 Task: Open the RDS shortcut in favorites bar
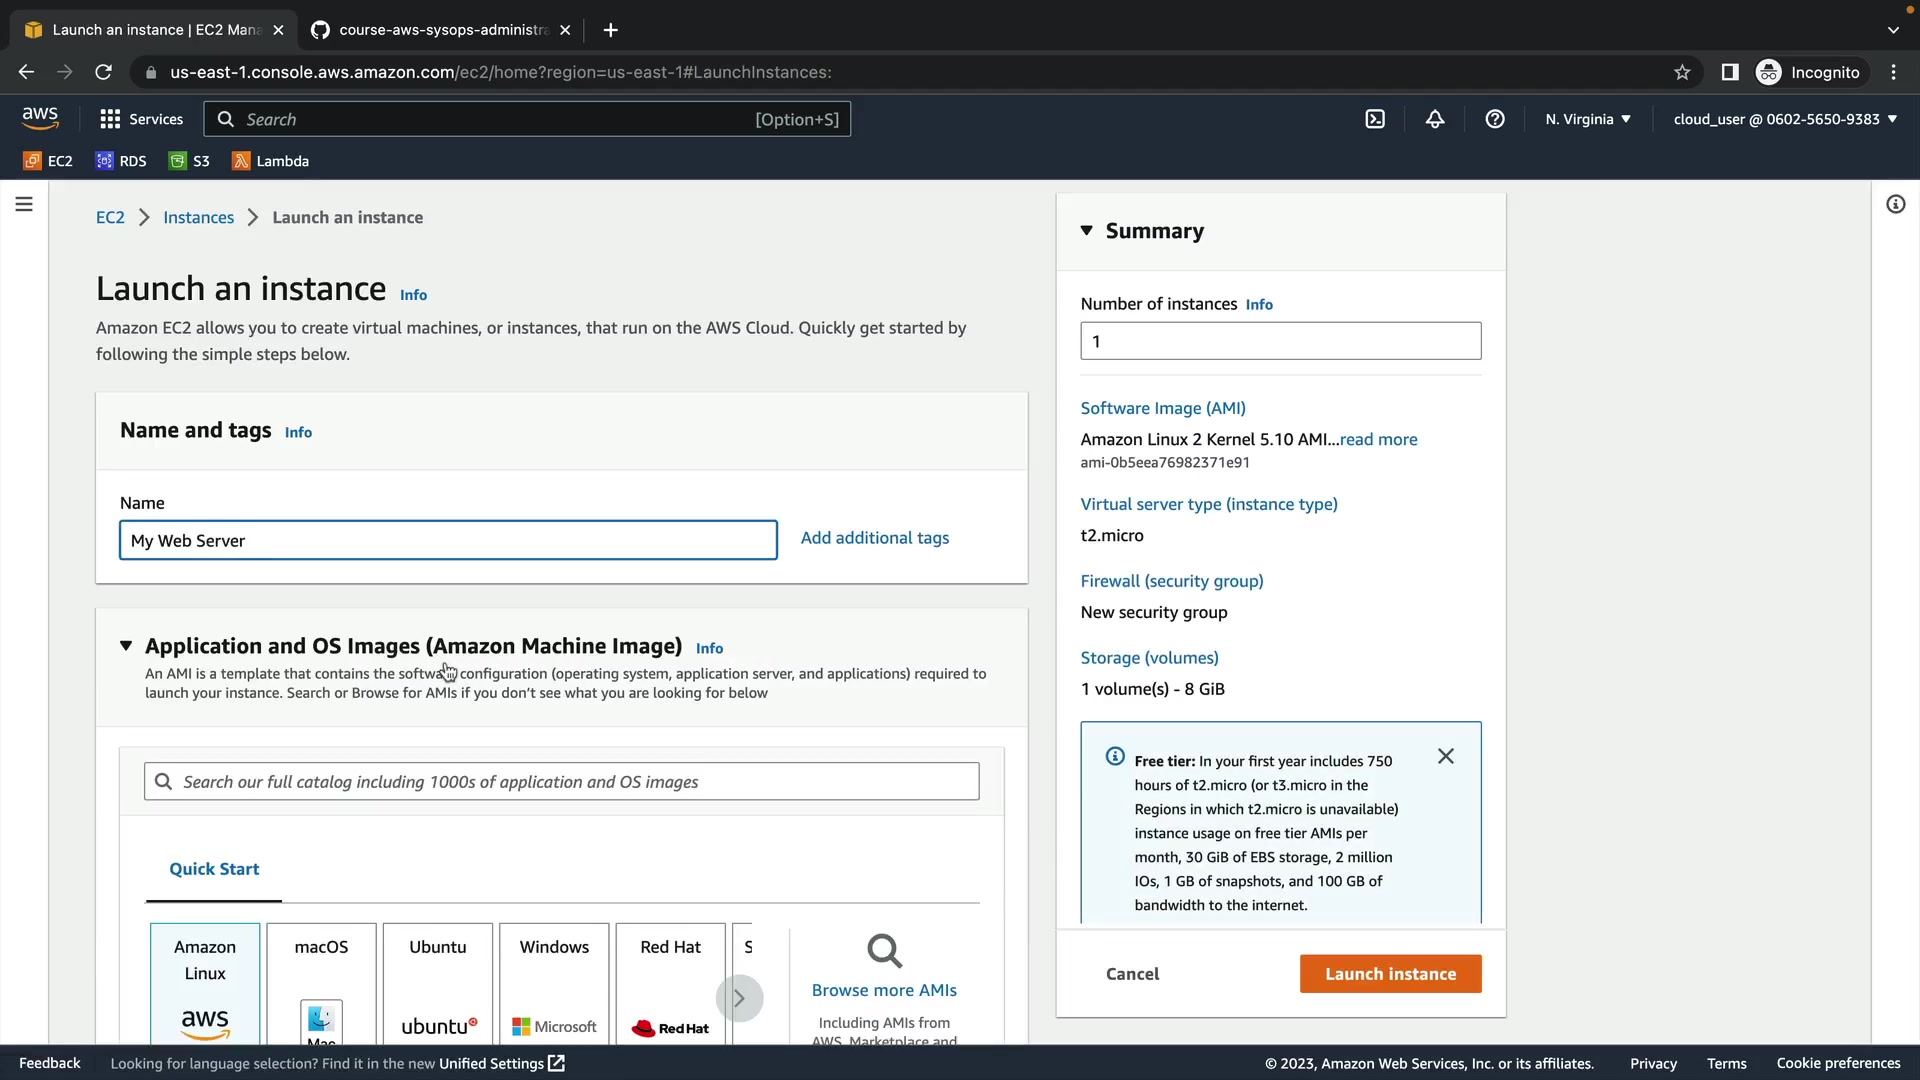click(121, 161)
